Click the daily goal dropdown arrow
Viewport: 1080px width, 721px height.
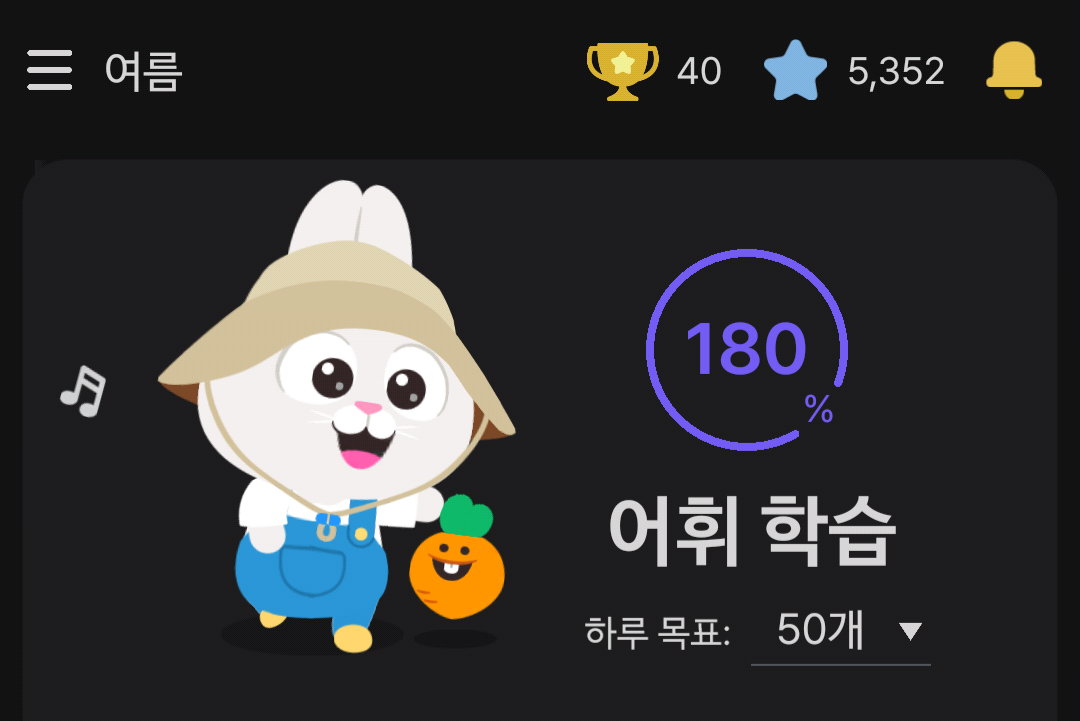coord(911,631)
